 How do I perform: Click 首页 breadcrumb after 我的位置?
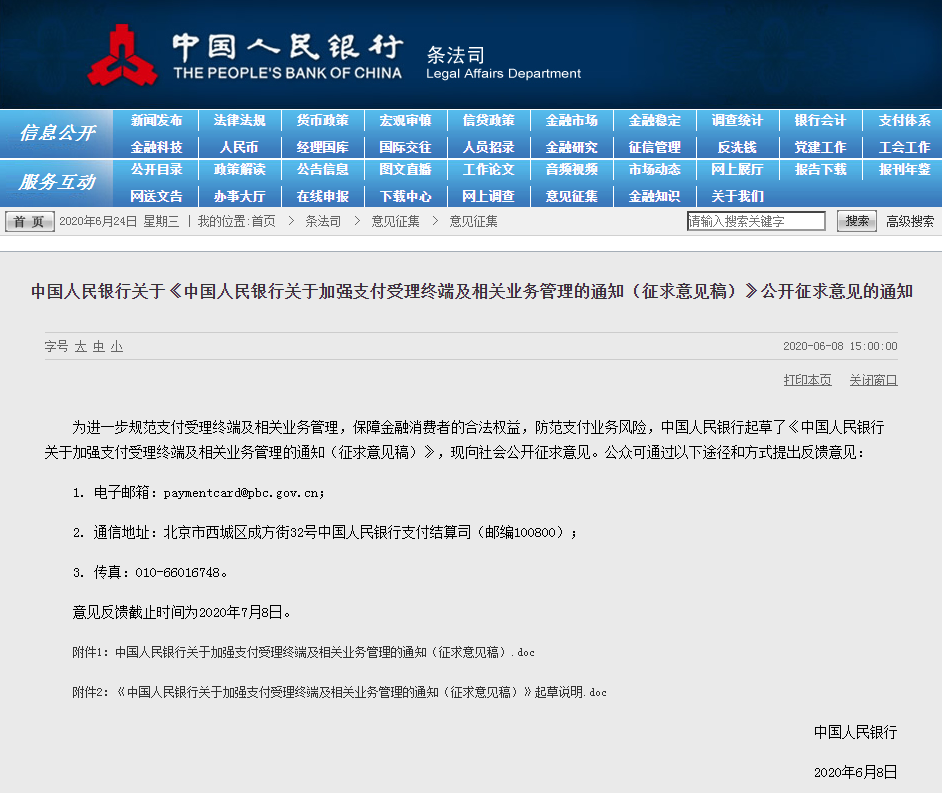click(x=263, y=222)
